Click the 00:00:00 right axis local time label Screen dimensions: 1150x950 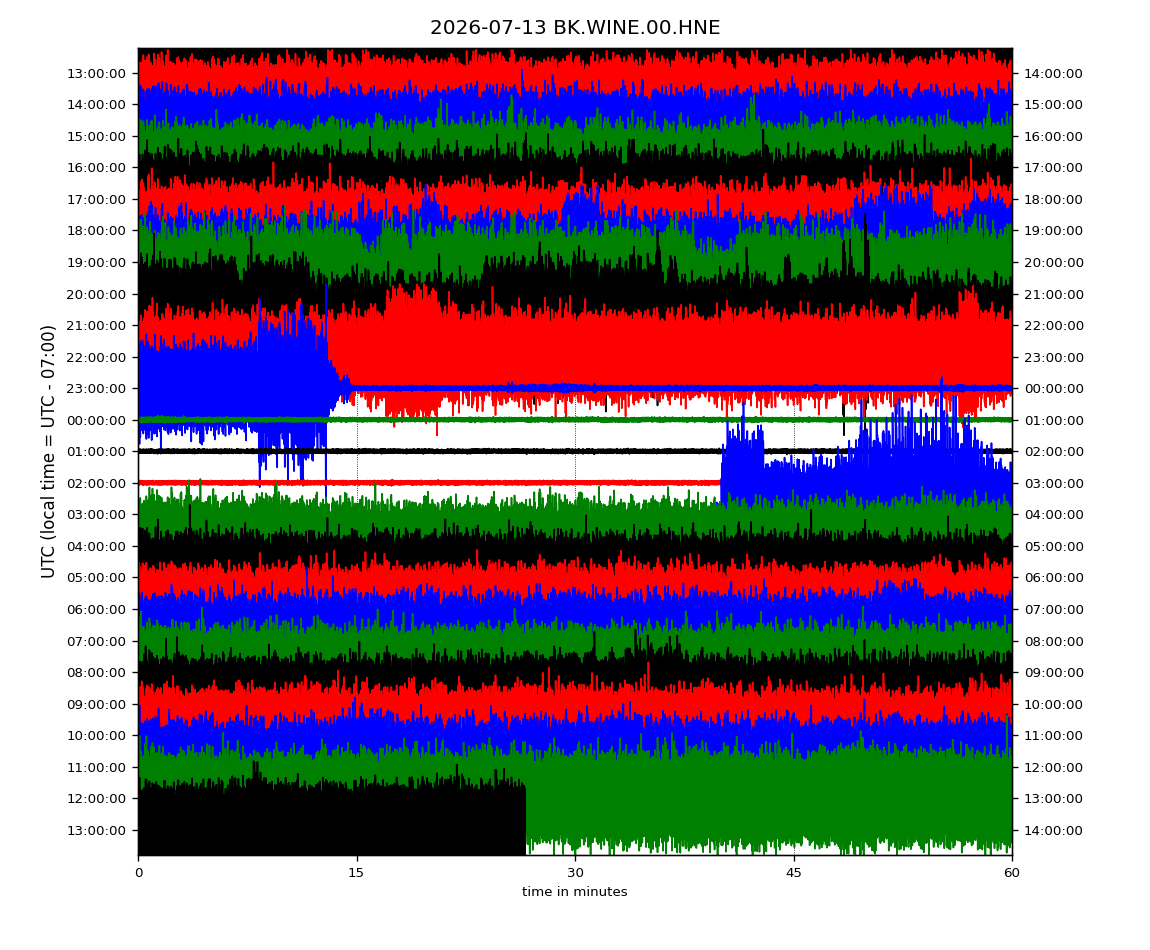click(x=1053, y=389)
